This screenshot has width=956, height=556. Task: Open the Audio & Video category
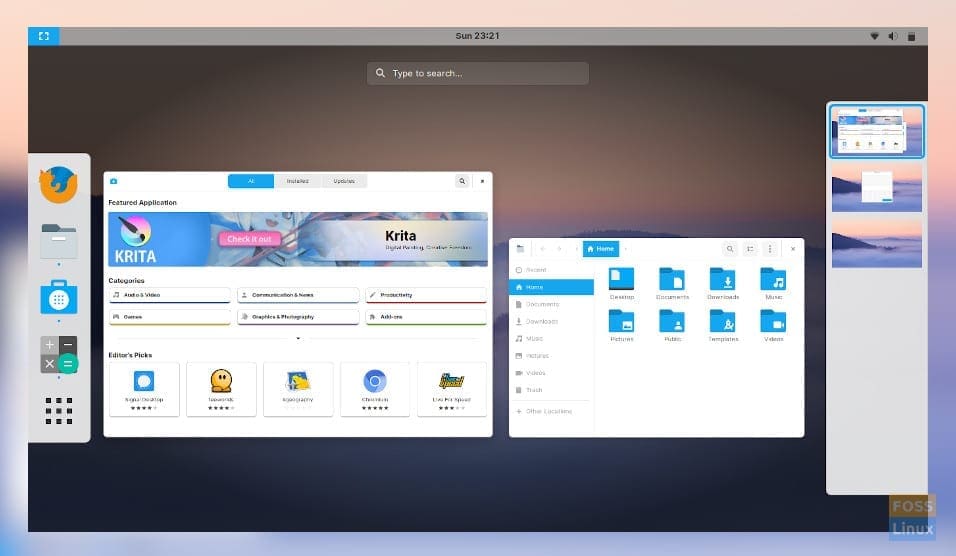(x=169, y=295)
